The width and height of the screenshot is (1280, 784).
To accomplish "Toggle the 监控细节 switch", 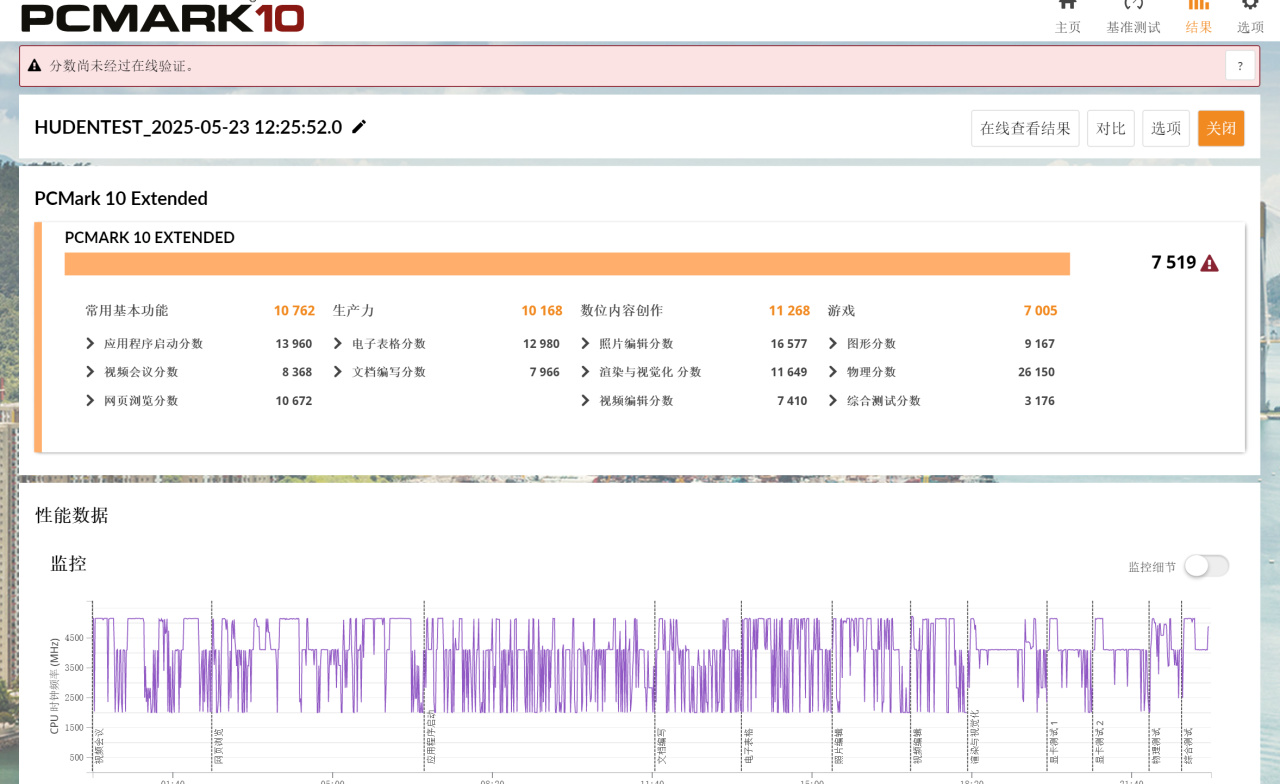I will click(x=1206, y=566).
